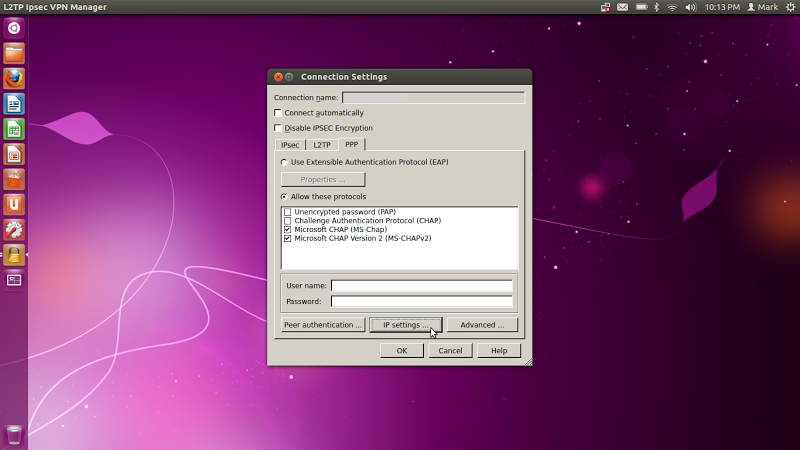Image resolution: width=800 pixels, height=450 pixels.
Task: Click the Help button
Action: (x=499, y=351)
